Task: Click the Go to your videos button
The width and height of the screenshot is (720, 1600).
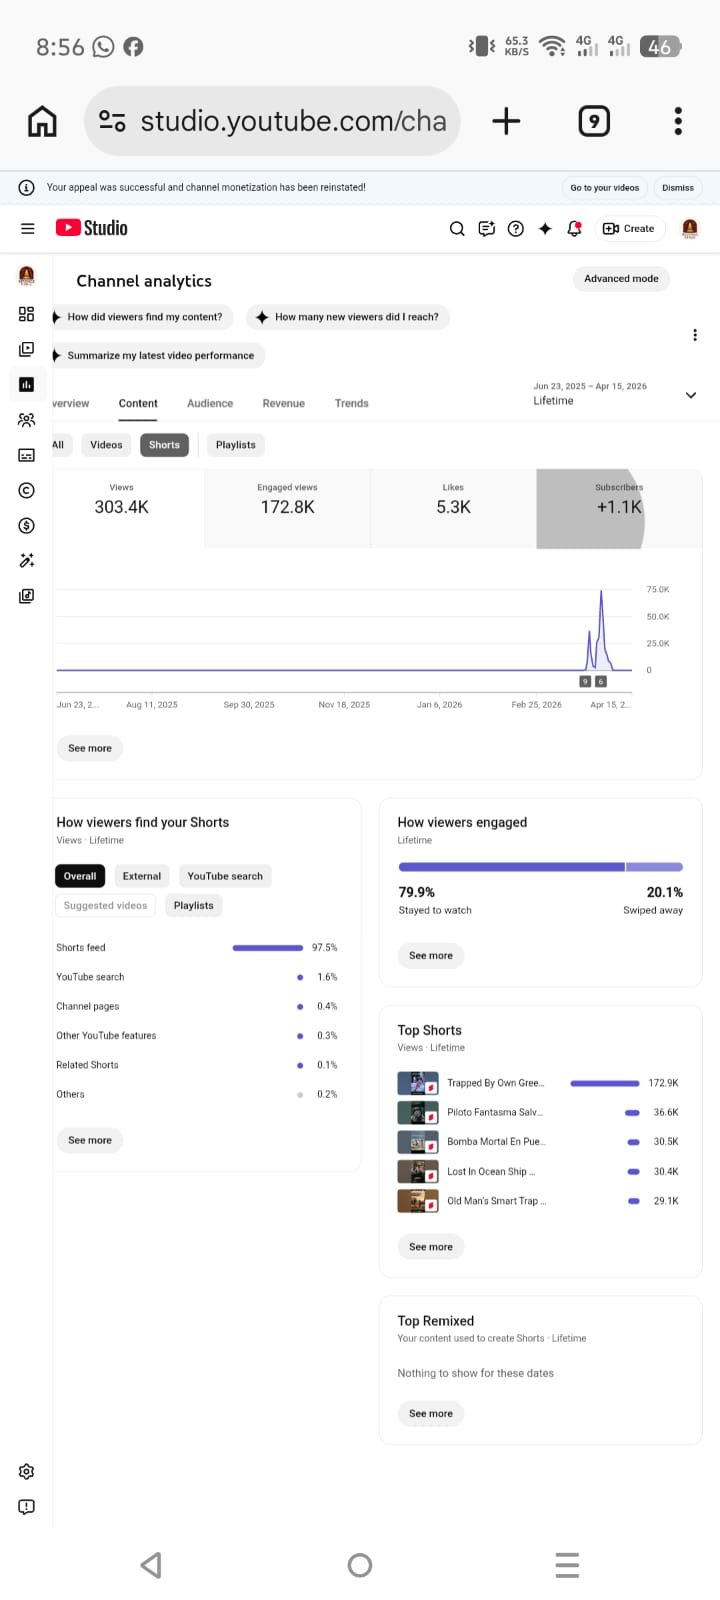Action: click(604, 188)
